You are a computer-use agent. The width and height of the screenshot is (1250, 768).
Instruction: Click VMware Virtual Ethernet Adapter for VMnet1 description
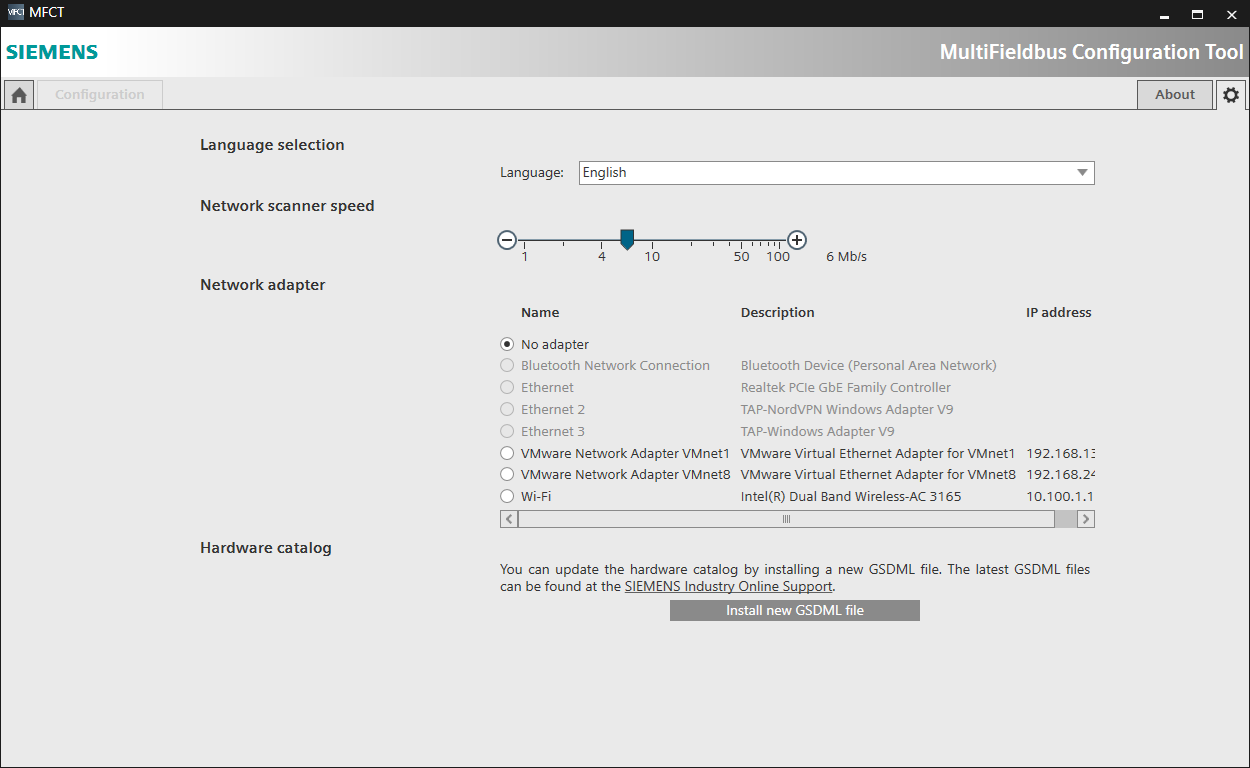878,453
